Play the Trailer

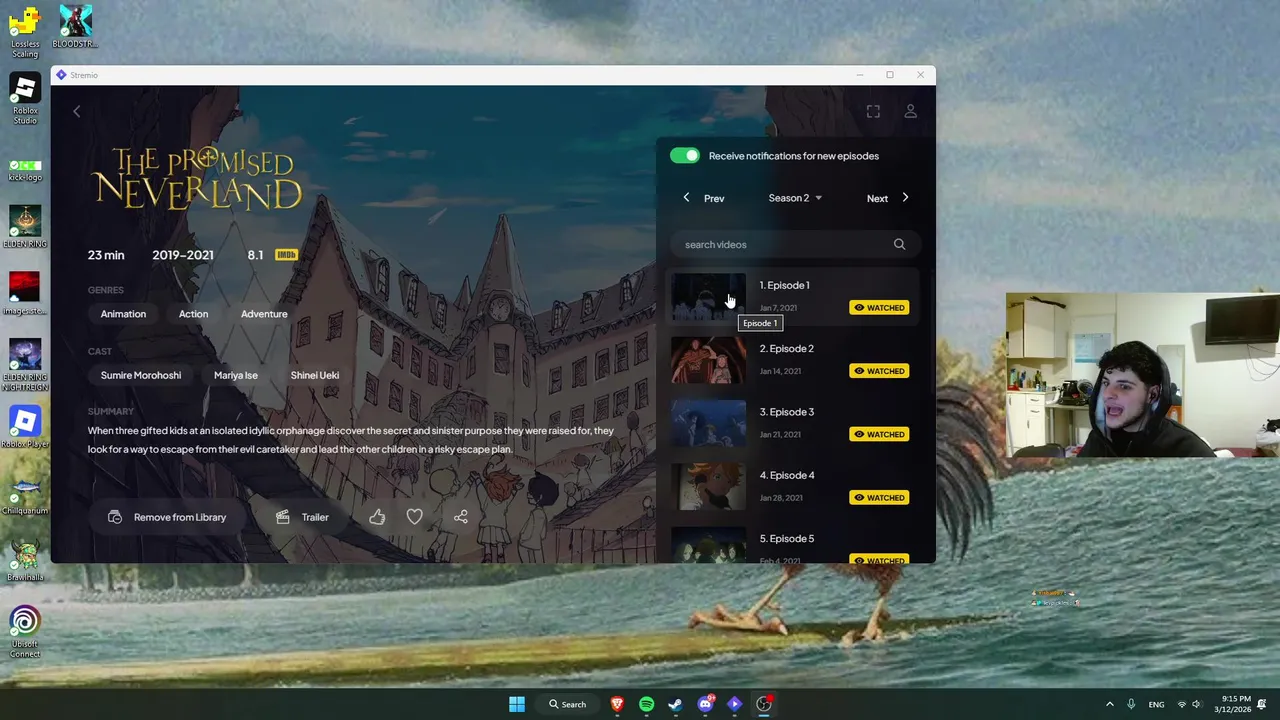pyautogui.click(x=302, y=517)
